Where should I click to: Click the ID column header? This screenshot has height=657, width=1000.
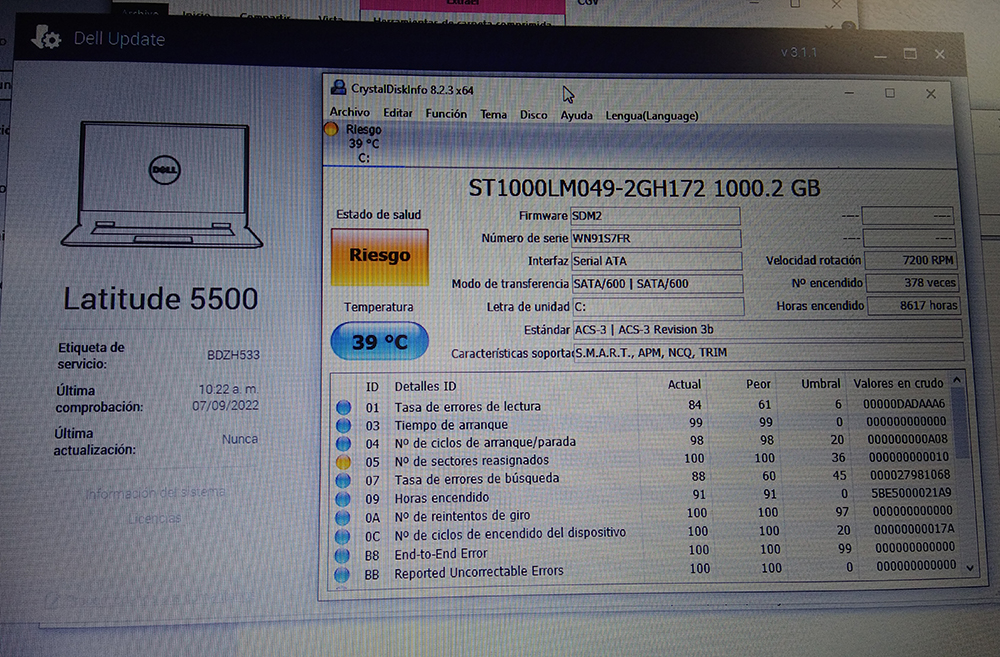coord(372,387)
